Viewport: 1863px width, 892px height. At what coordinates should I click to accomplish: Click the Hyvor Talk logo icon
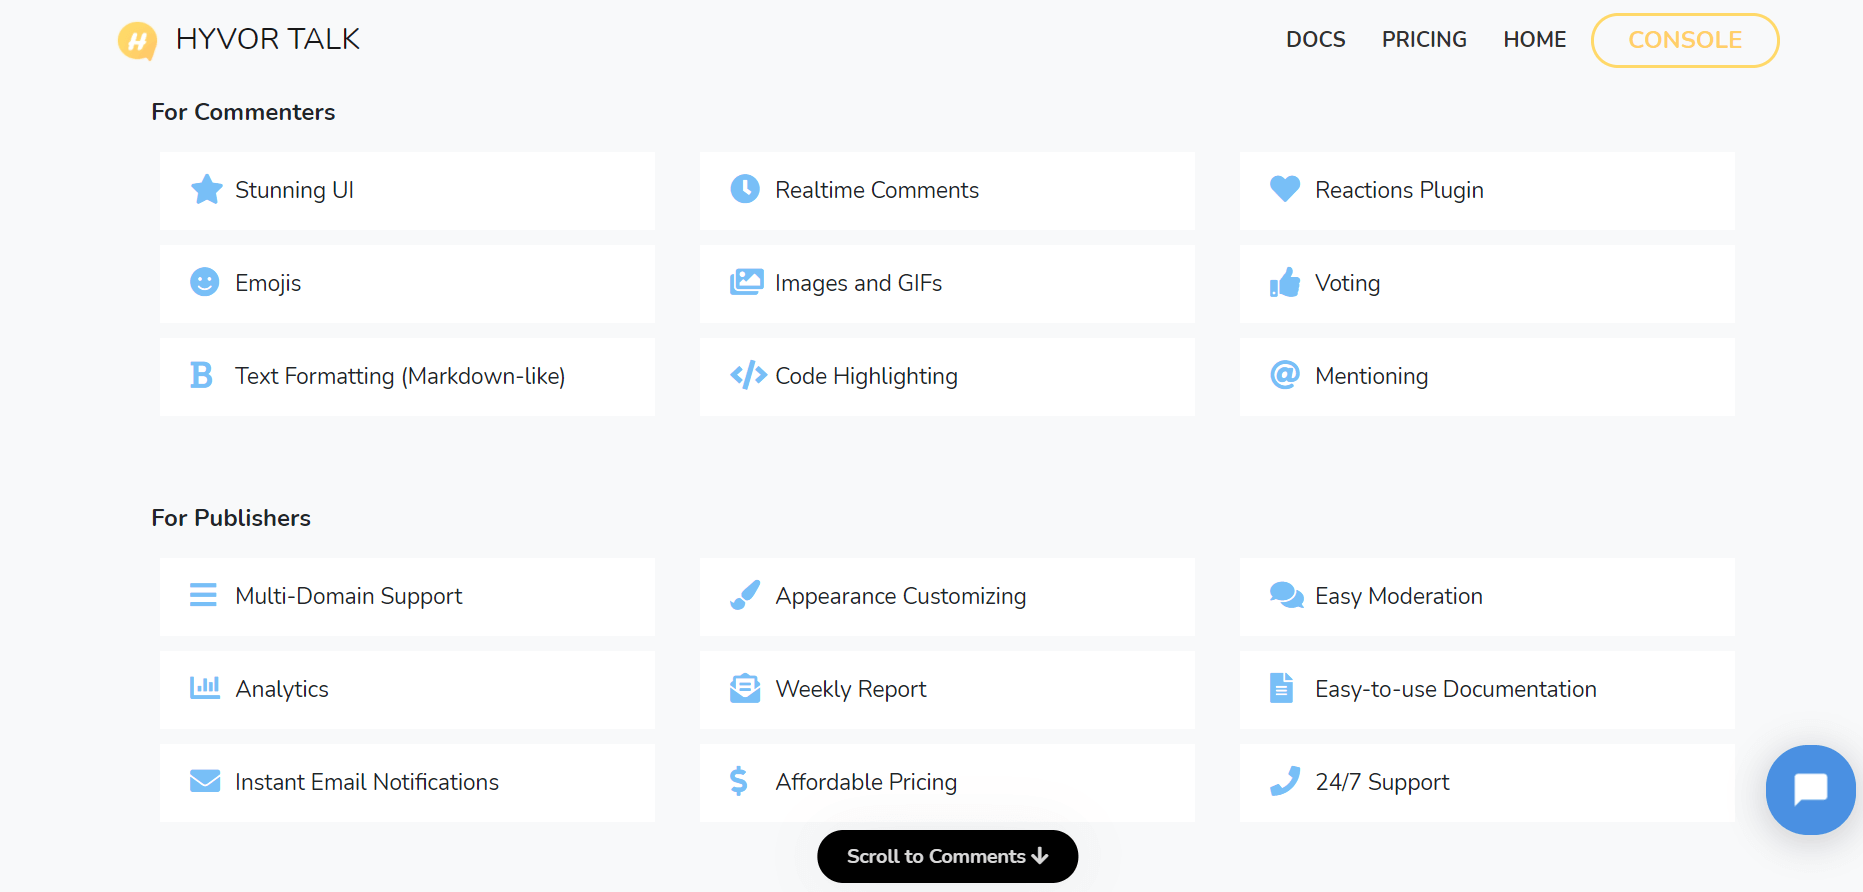click(x=138, y=41)
